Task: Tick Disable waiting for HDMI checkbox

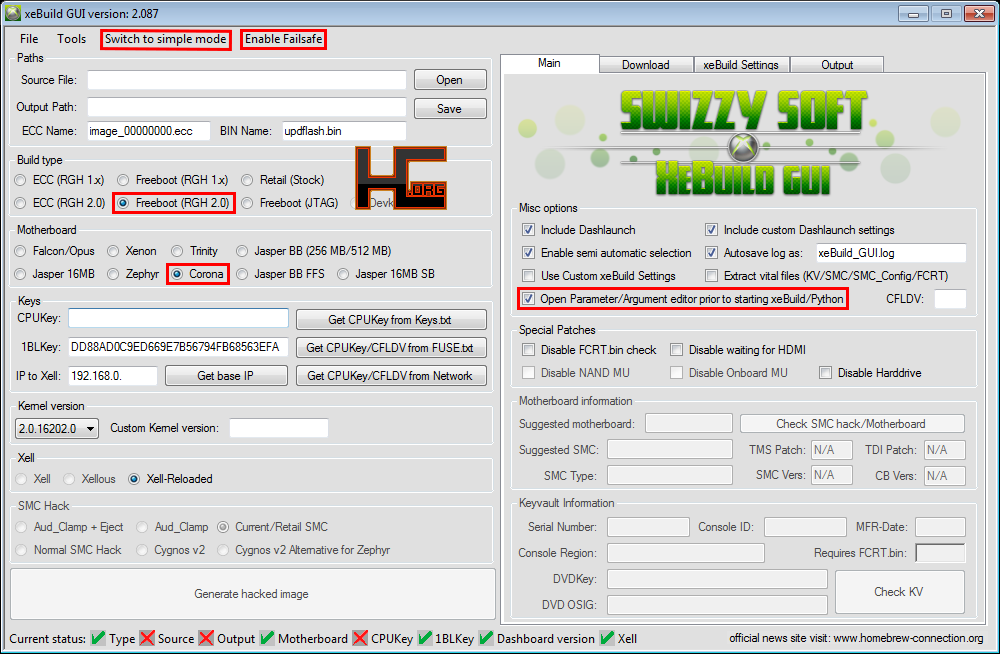Action: tap(676, 350)
